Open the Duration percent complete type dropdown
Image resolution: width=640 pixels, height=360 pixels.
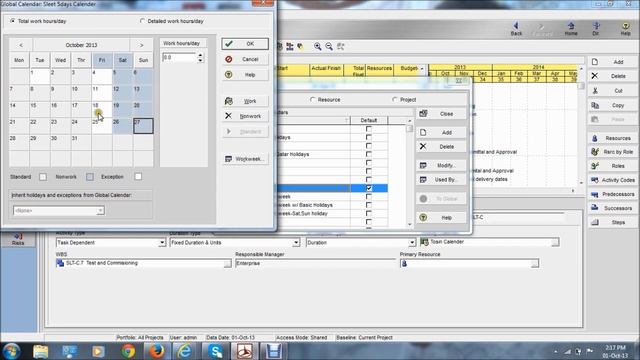[x=412, y=243]
